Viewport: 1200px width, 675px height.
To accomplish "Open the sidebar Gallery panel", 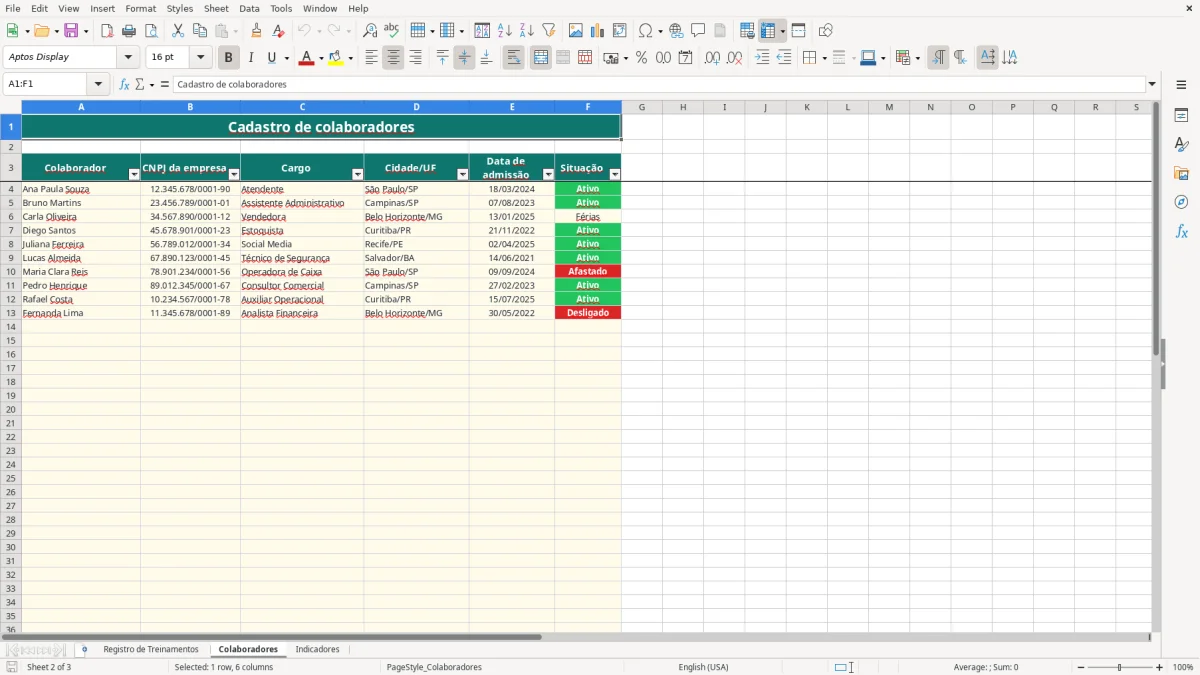I will [1181, 173].
